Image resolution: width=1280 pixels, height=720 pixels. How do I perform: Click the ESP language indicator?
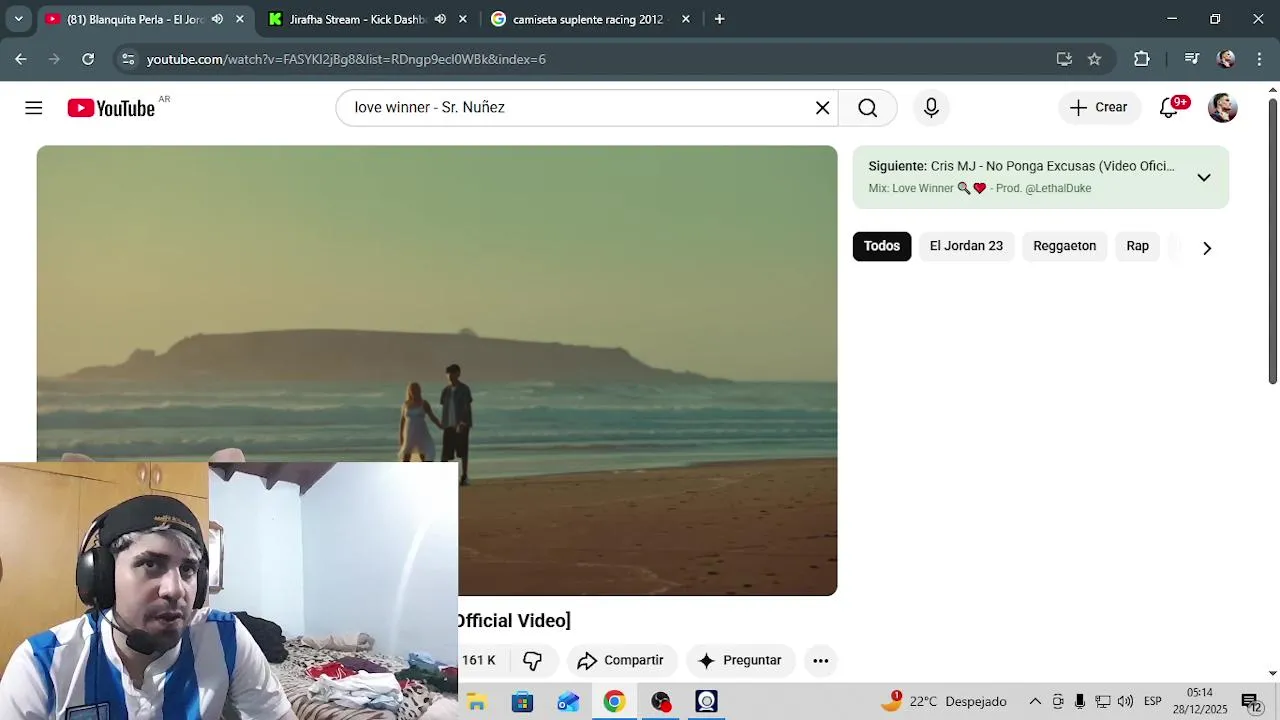tap(1152, 701)
